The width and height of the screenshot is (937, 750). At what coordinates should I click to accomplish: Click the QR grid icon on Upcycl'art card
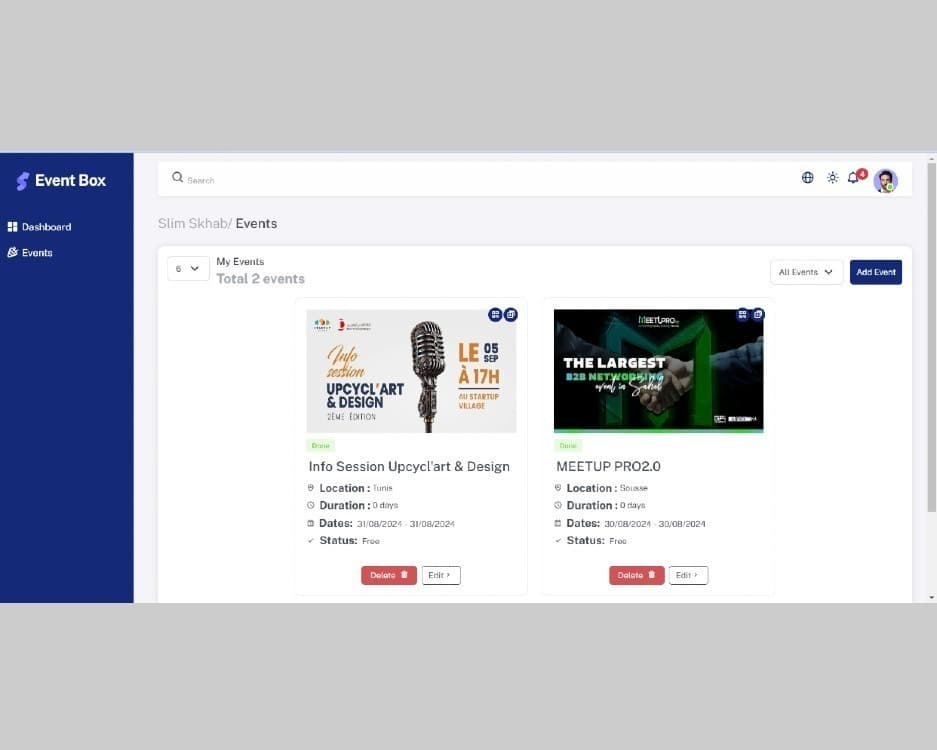click(495, 314)
